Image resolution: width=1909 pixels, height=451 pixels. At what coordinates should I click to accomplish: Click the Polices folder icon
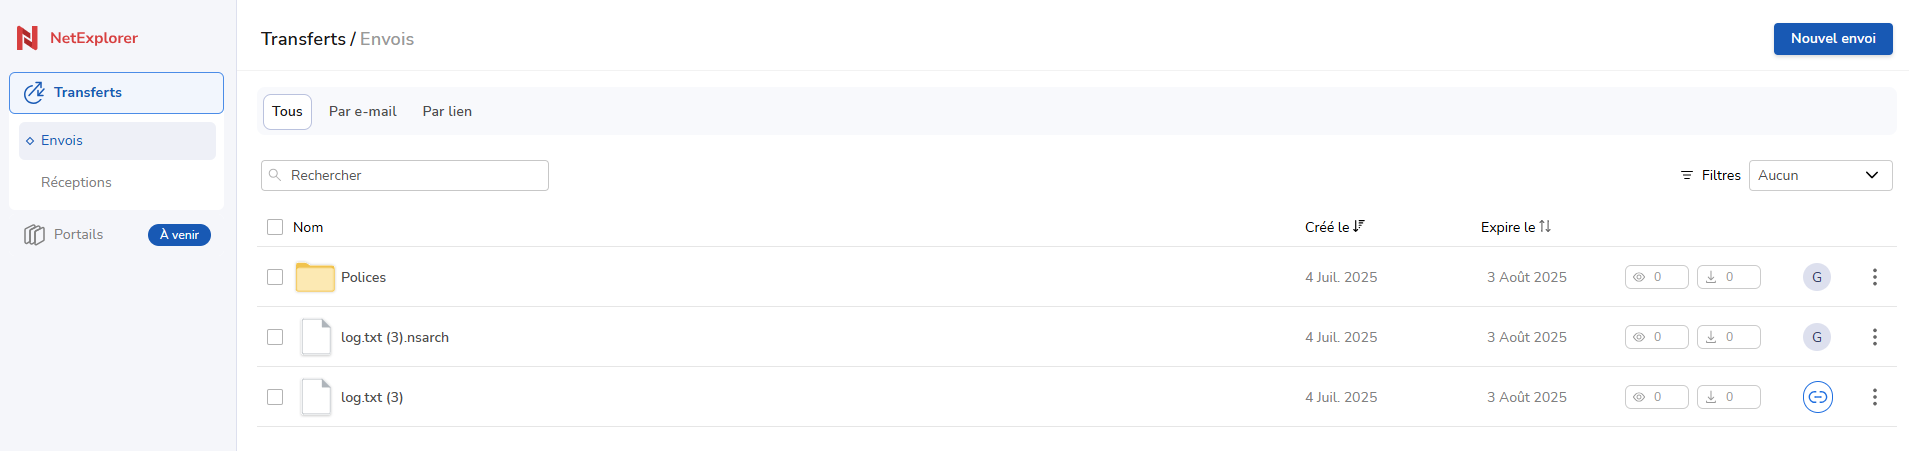click(x=315, y=277)
